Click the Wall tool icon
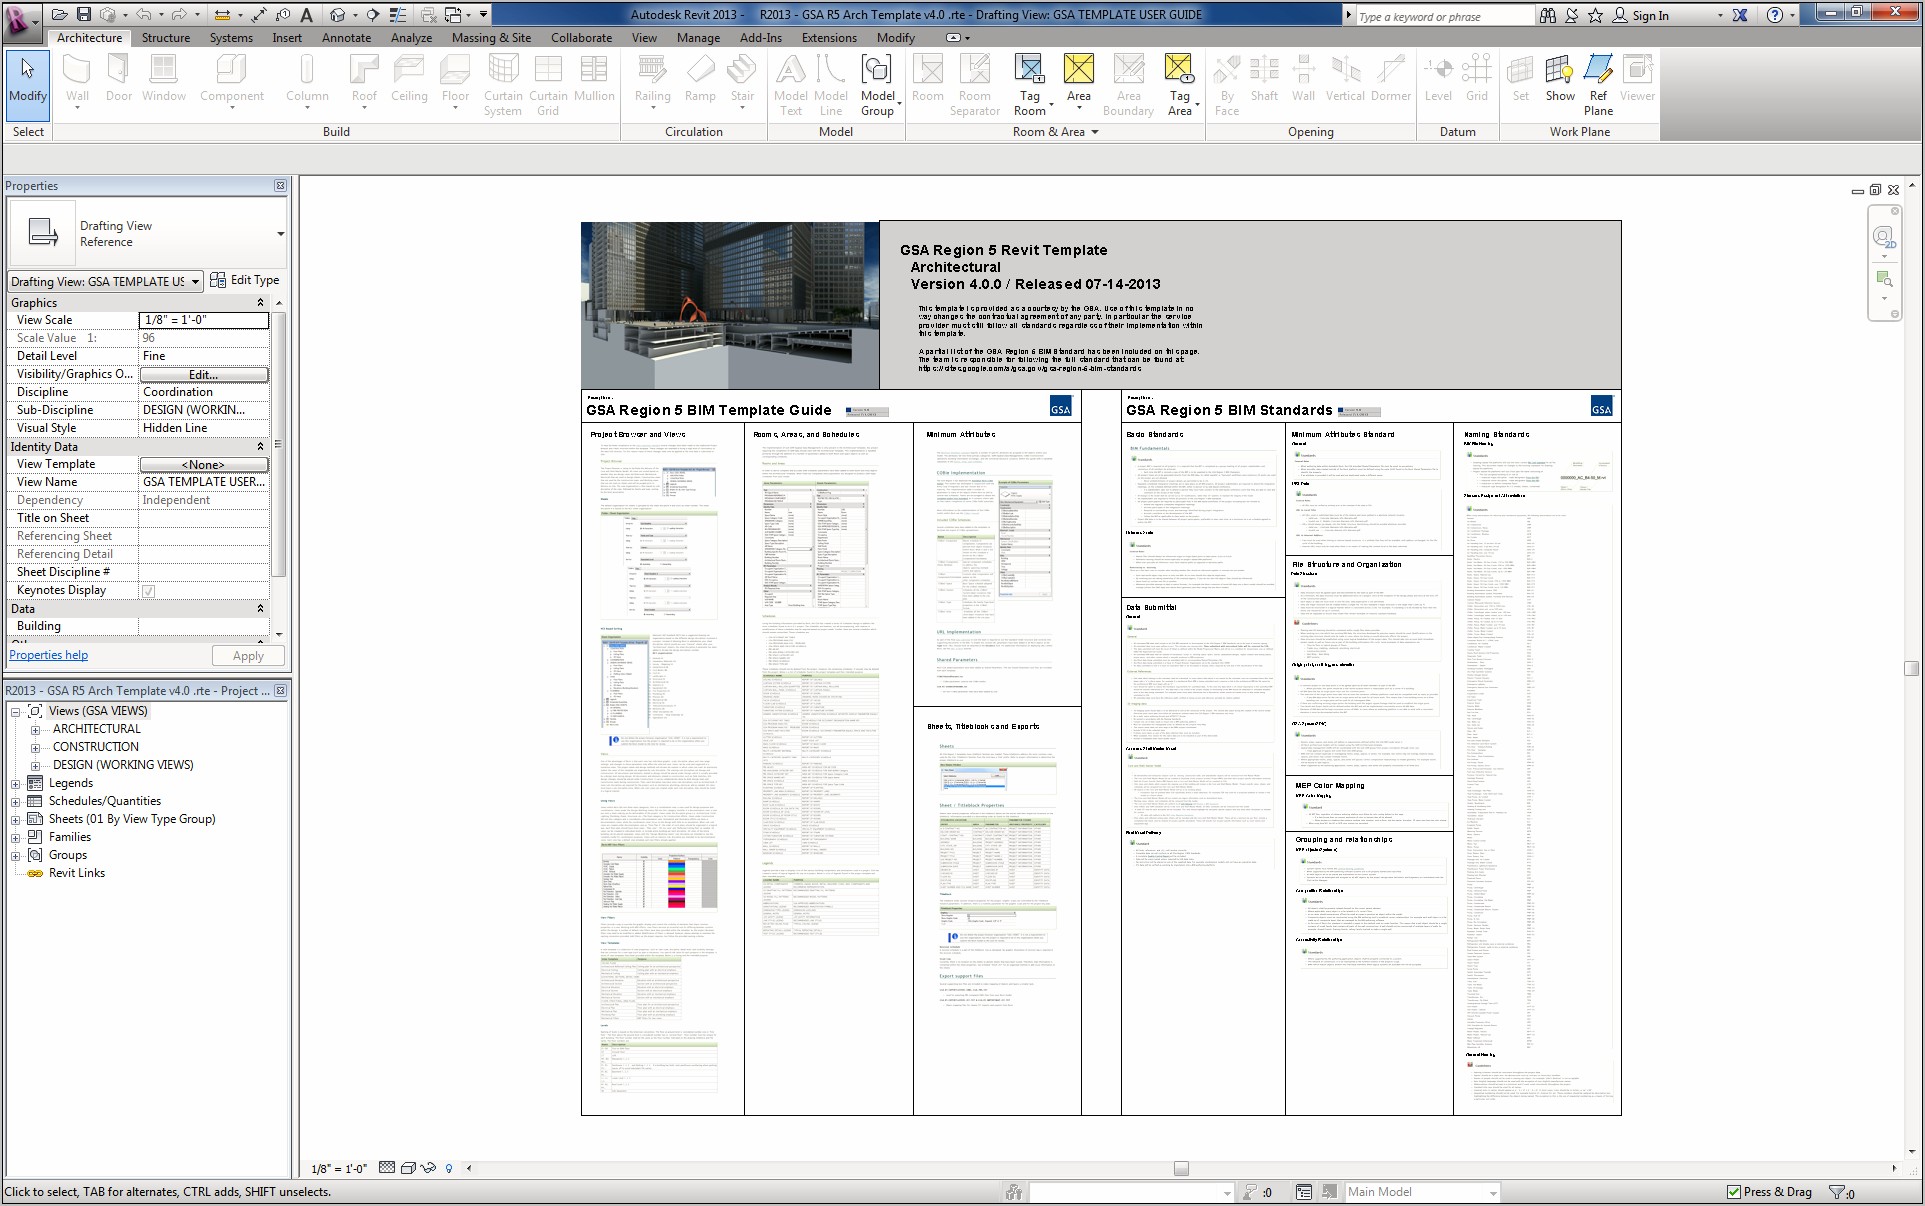Viewport: 1925px width, 1206px height. pyautogui.click(x=77, y=79)
